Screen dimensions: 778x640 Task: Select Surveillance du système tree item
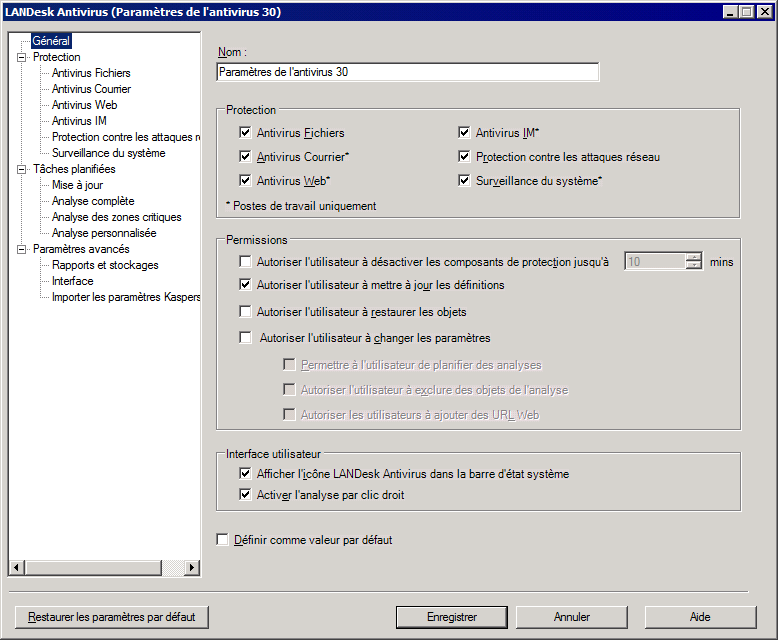click(x=109, y=153)
